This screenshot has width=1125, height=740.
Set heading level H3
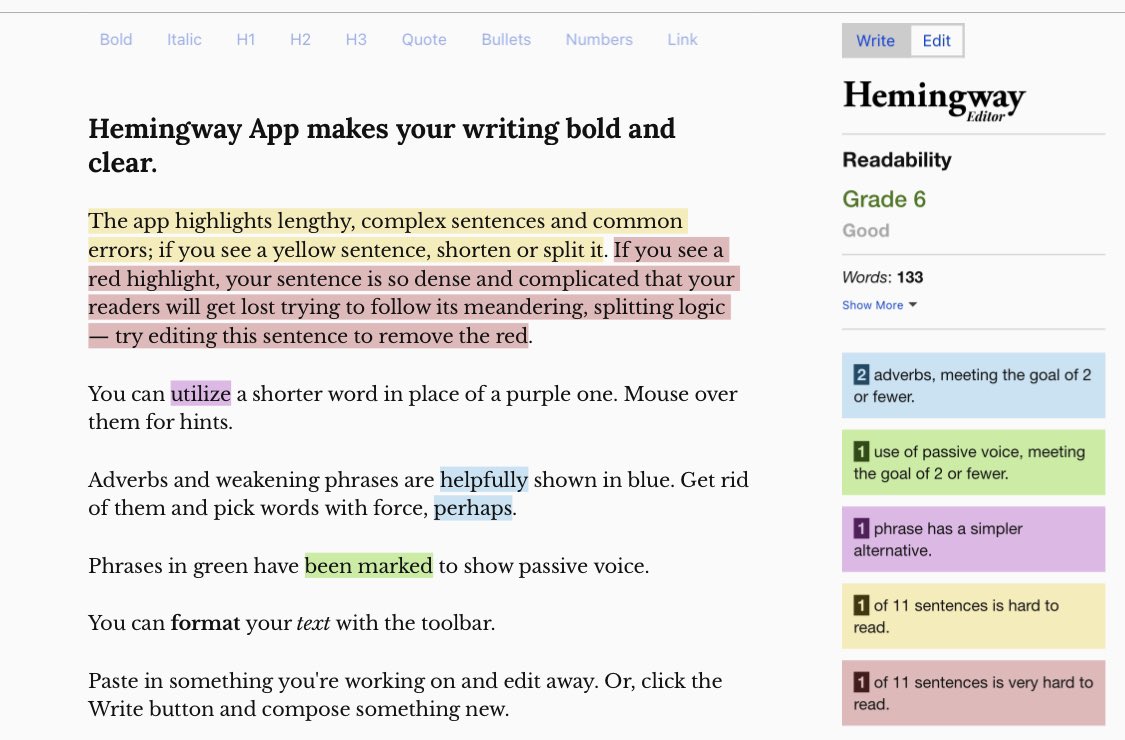pos(356,39)
